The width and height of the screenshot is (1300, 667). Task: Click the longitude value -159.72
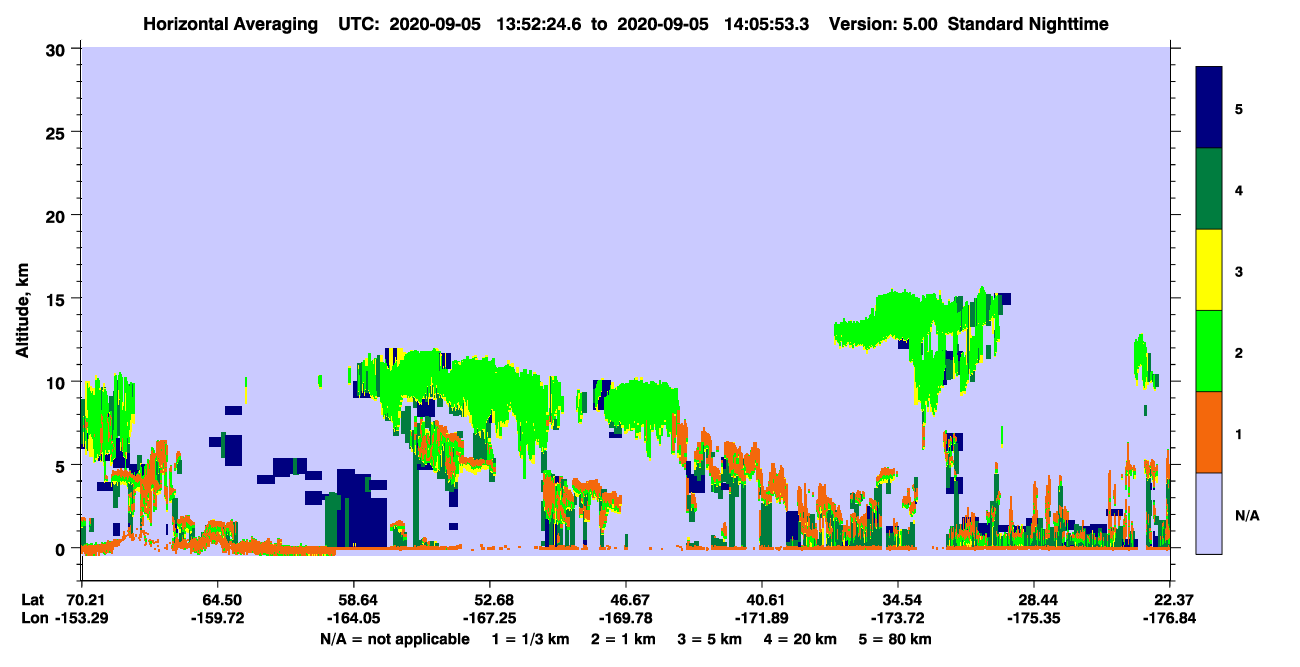[x=217, y=618]
